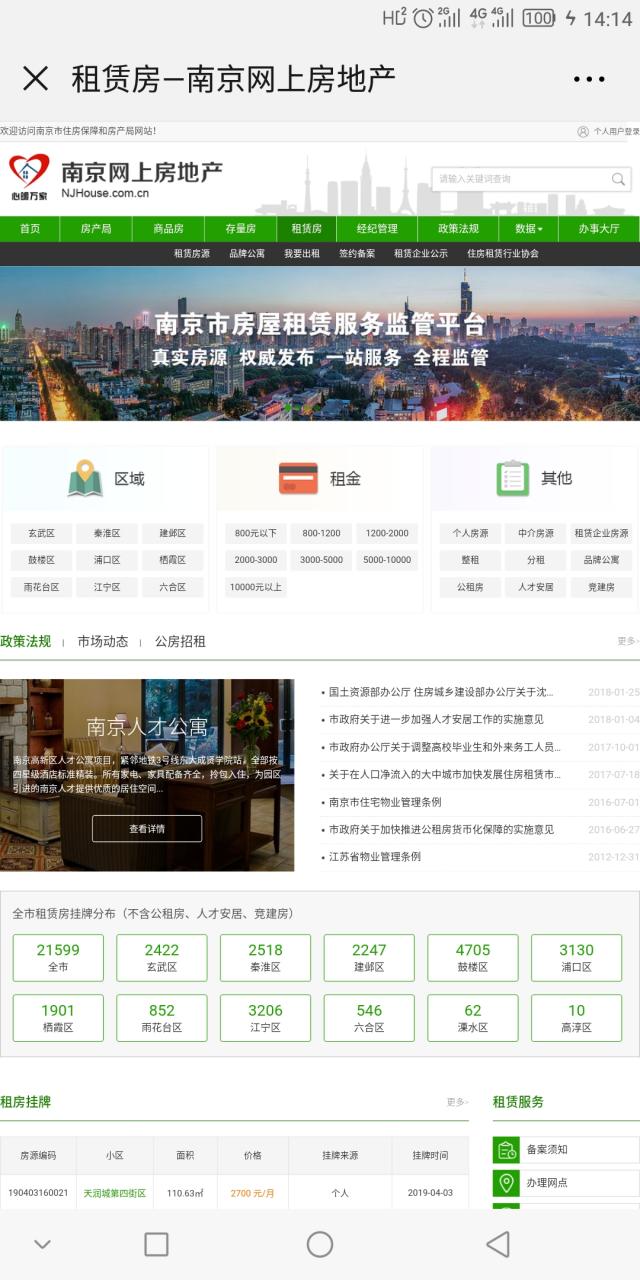Click the search magnifier icon
The height and width of the screenshot is (1280, 640).
618,179
